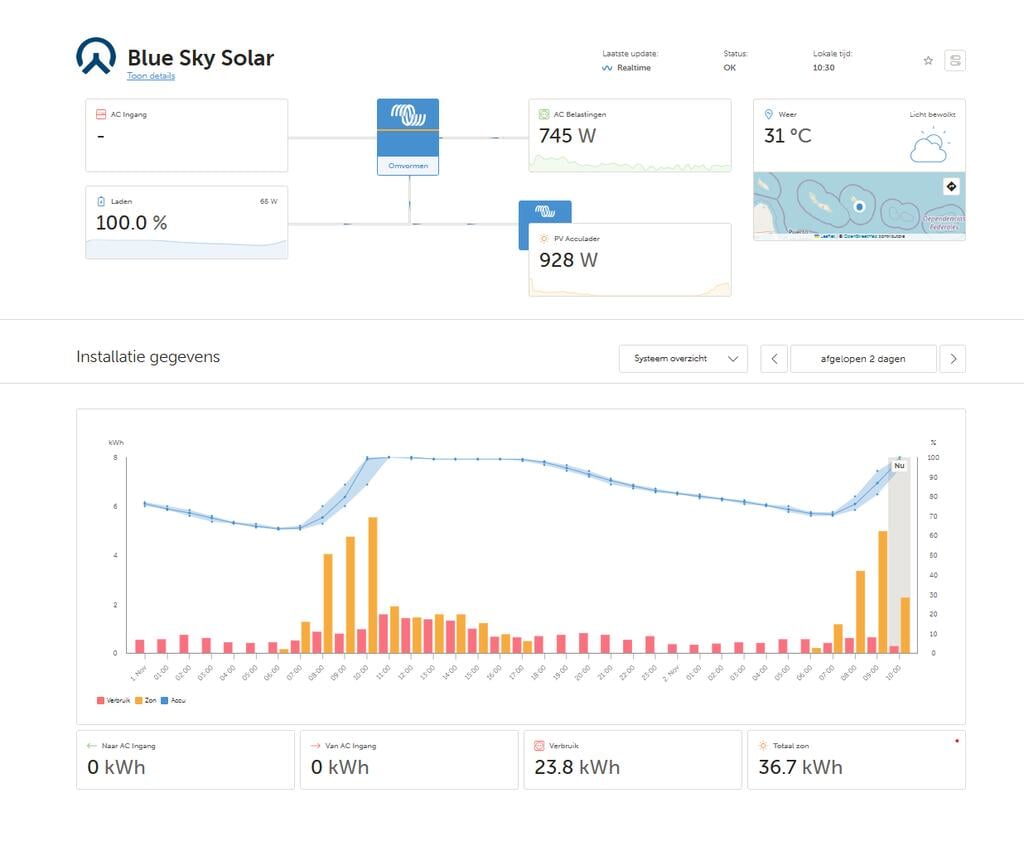Click the Nu marker on the chart
Viewport: 1024px width, 846px height.
click(899, 466)
